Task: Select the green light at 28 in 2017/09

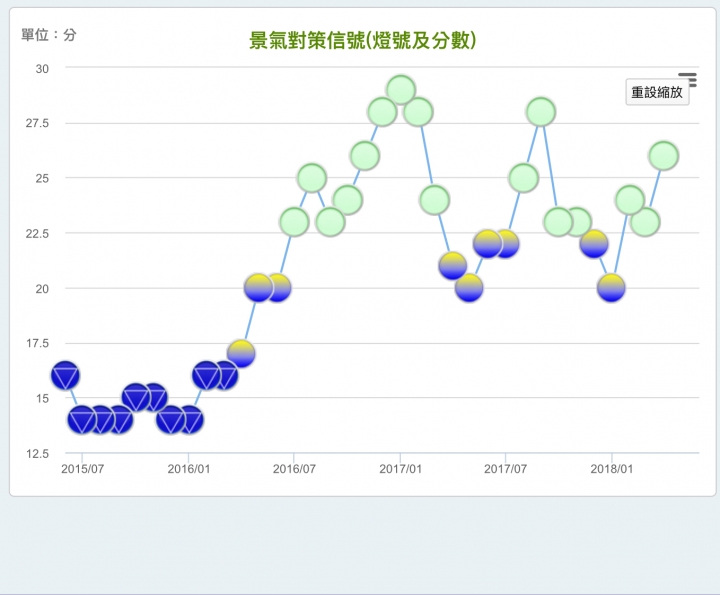Action: (541, 112)
